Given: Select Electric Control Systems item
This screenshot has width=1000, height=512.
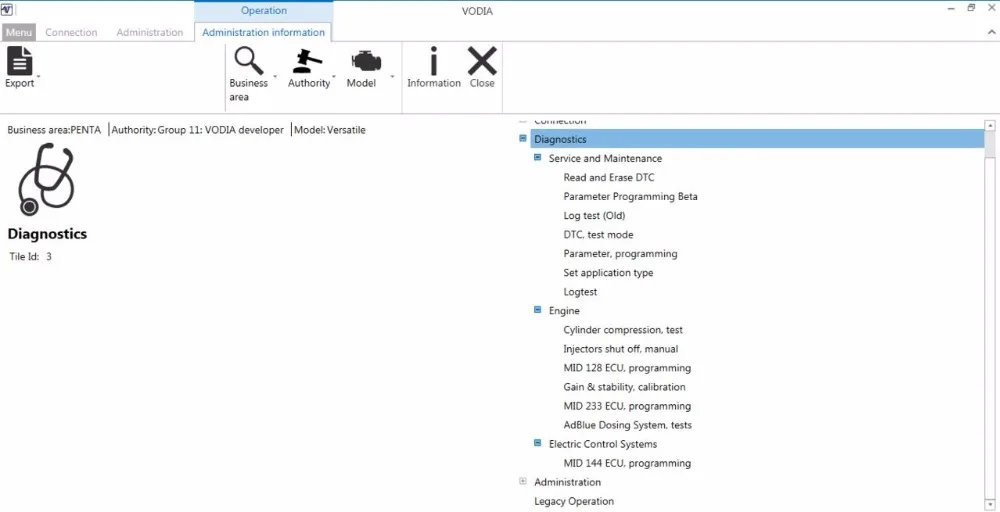Looking at the screenshot, I should coord(603,444).
